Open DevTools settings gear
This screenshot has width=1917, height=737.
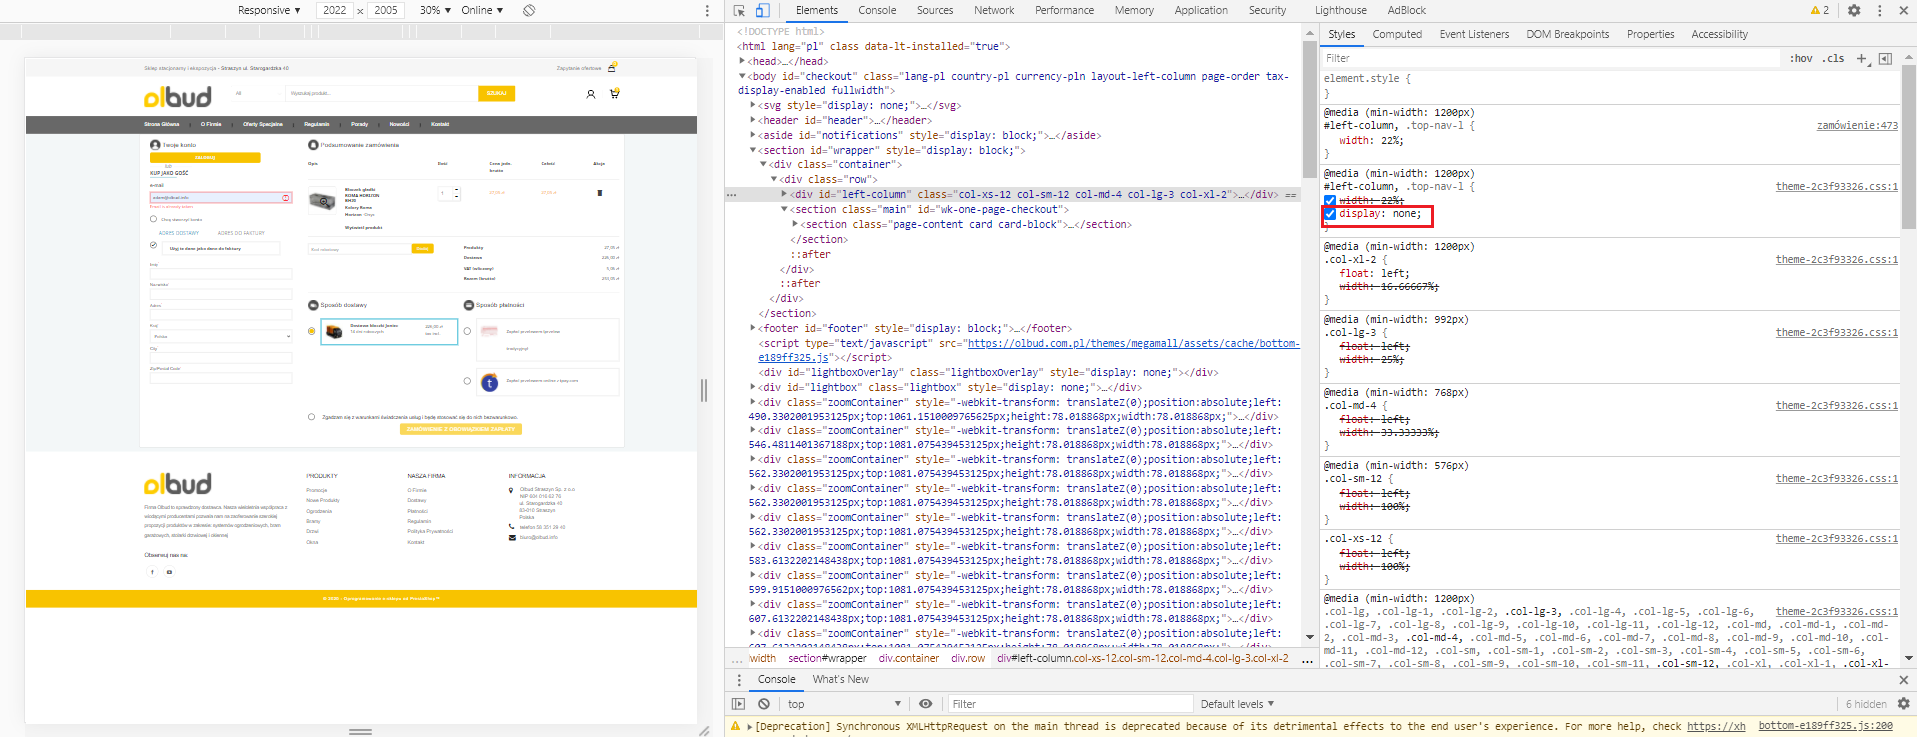pyautogui.click(x=1854, y=10)
